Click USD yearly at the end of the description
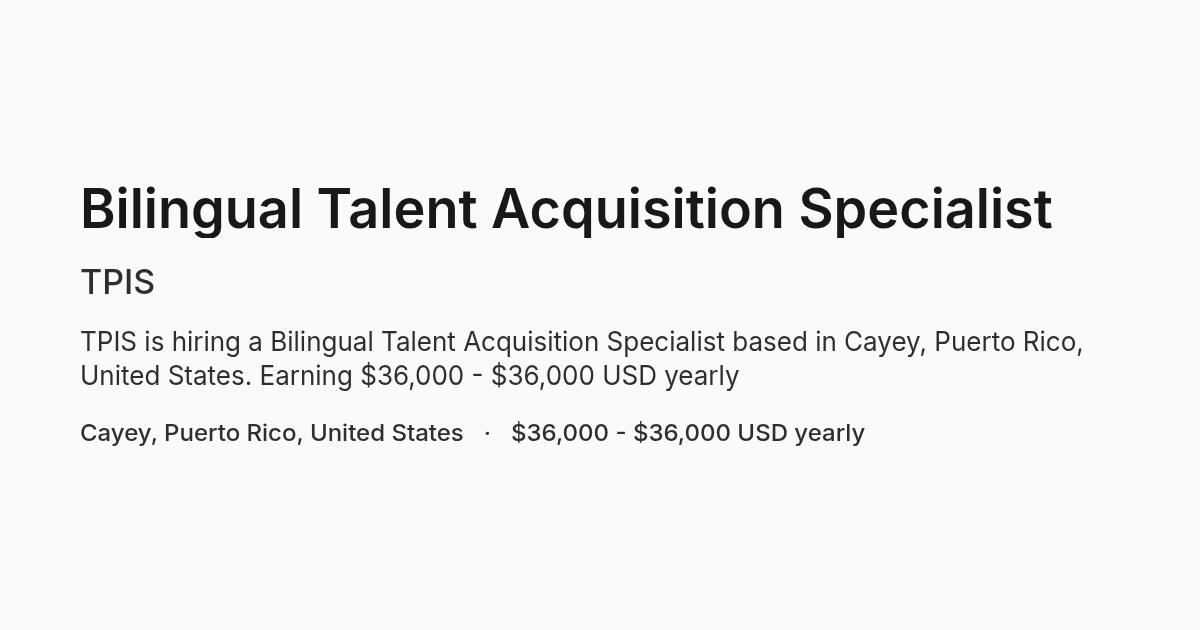This screenshot has width=1200, height=630. click(x=670, y=376)
